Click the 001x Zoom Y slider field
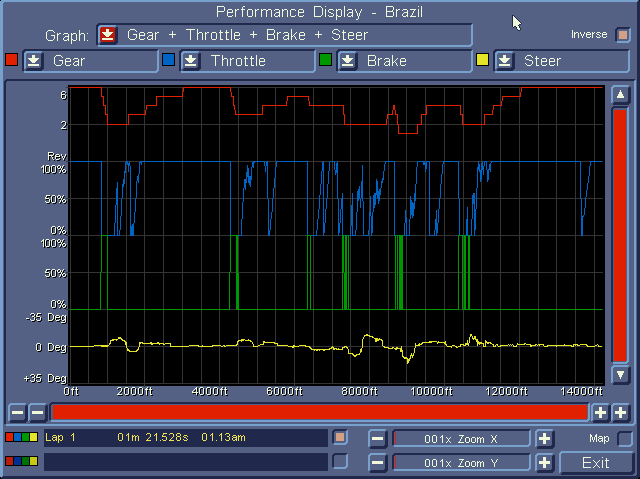Image resolution: width=640 pixels, height=479 pixels. (x=461, y=463)
